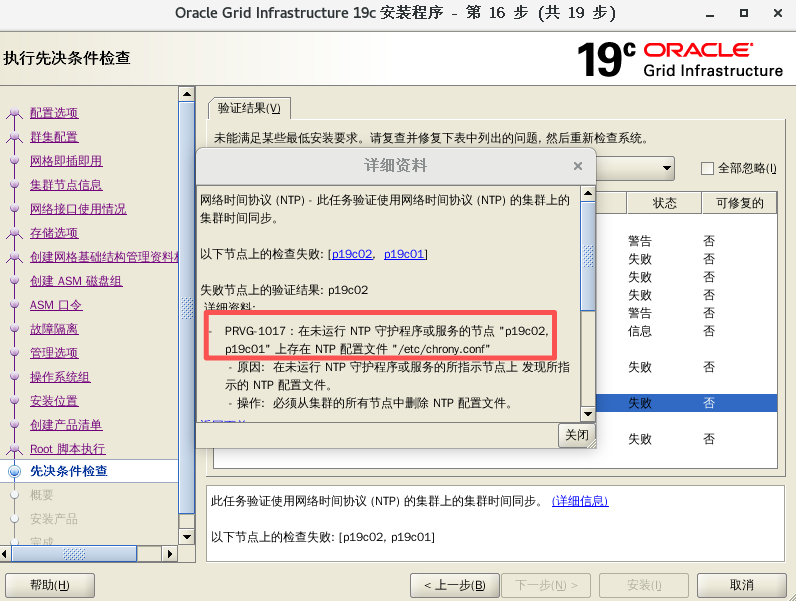Minimize the installer window
The width and height of the screenshot is (796, 601).
point(710,14)
